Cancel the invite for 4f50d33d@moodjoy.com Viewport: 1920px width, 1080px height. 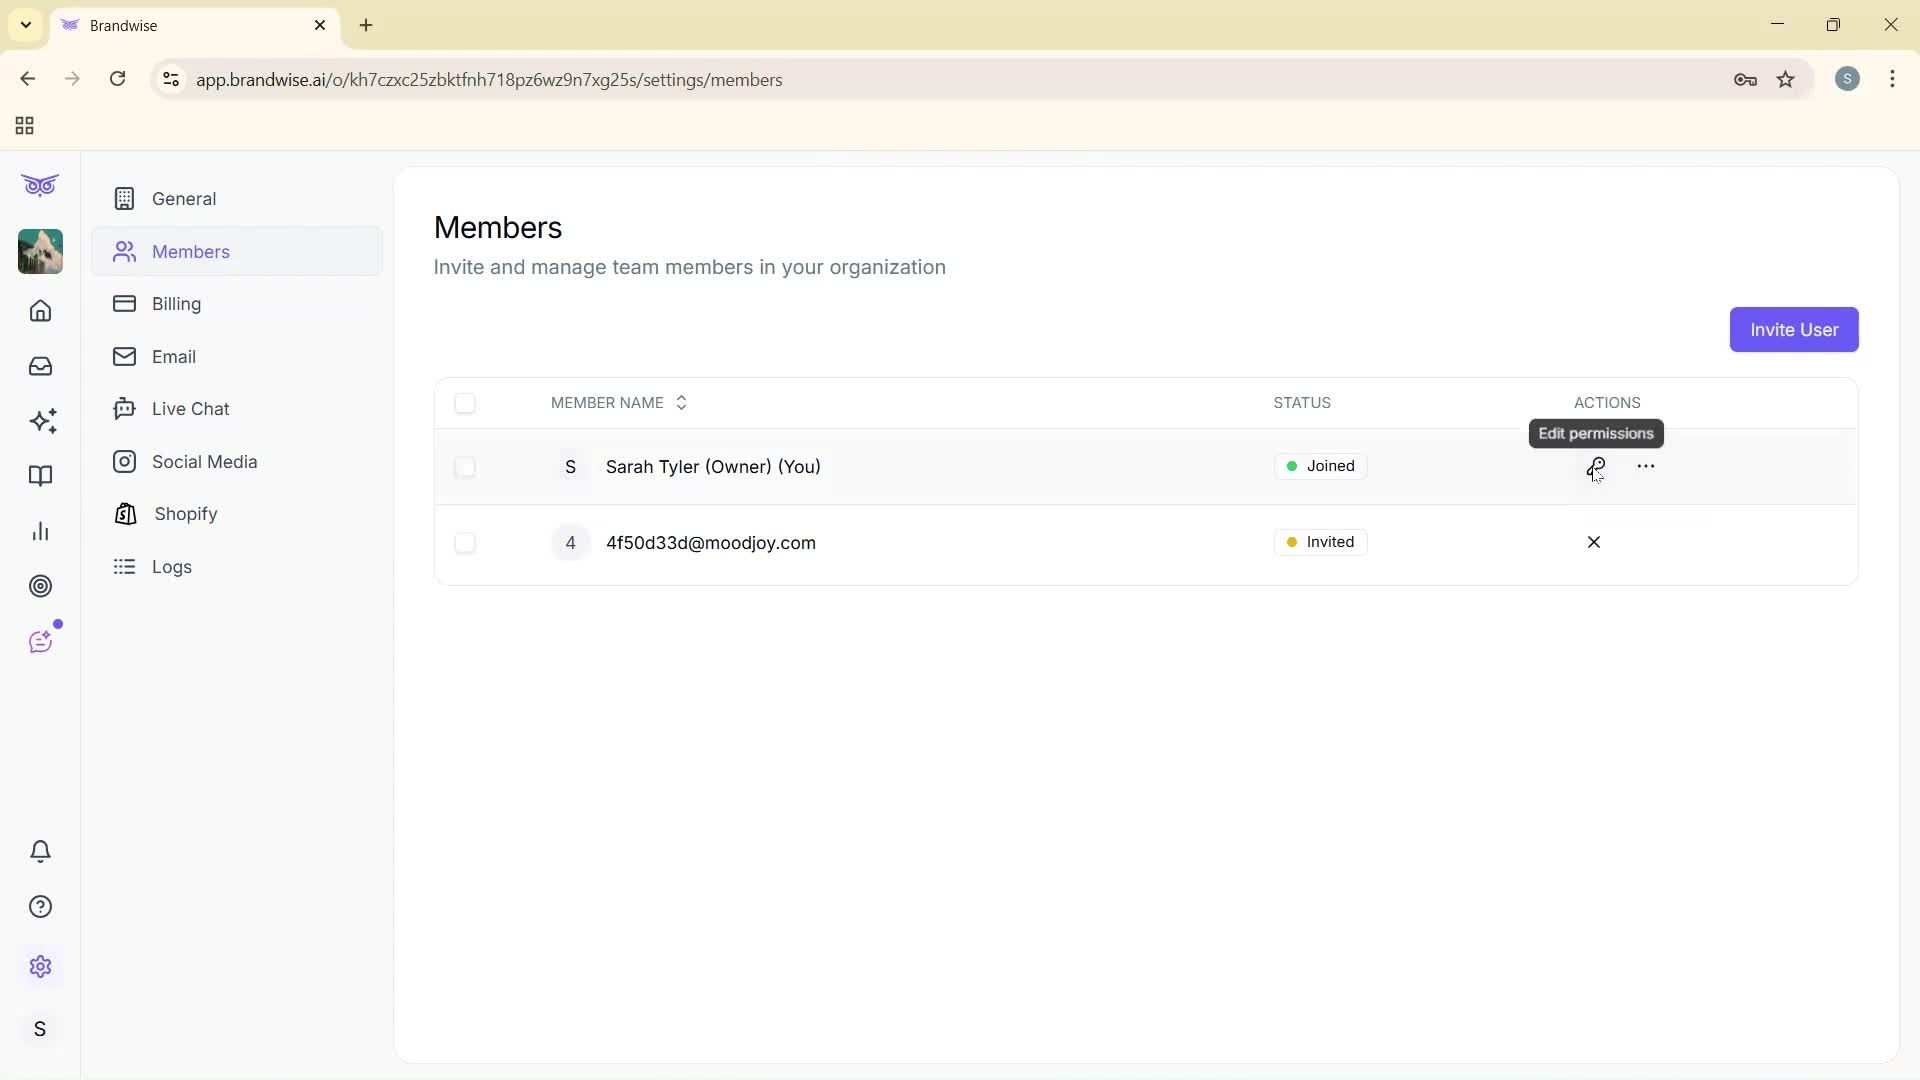click(1594, 542)
